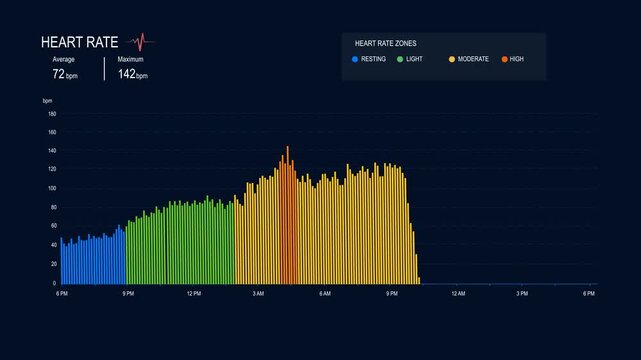Click the 40 y-axis label
This screenshot has width=641, height=360.
(54, 245)
